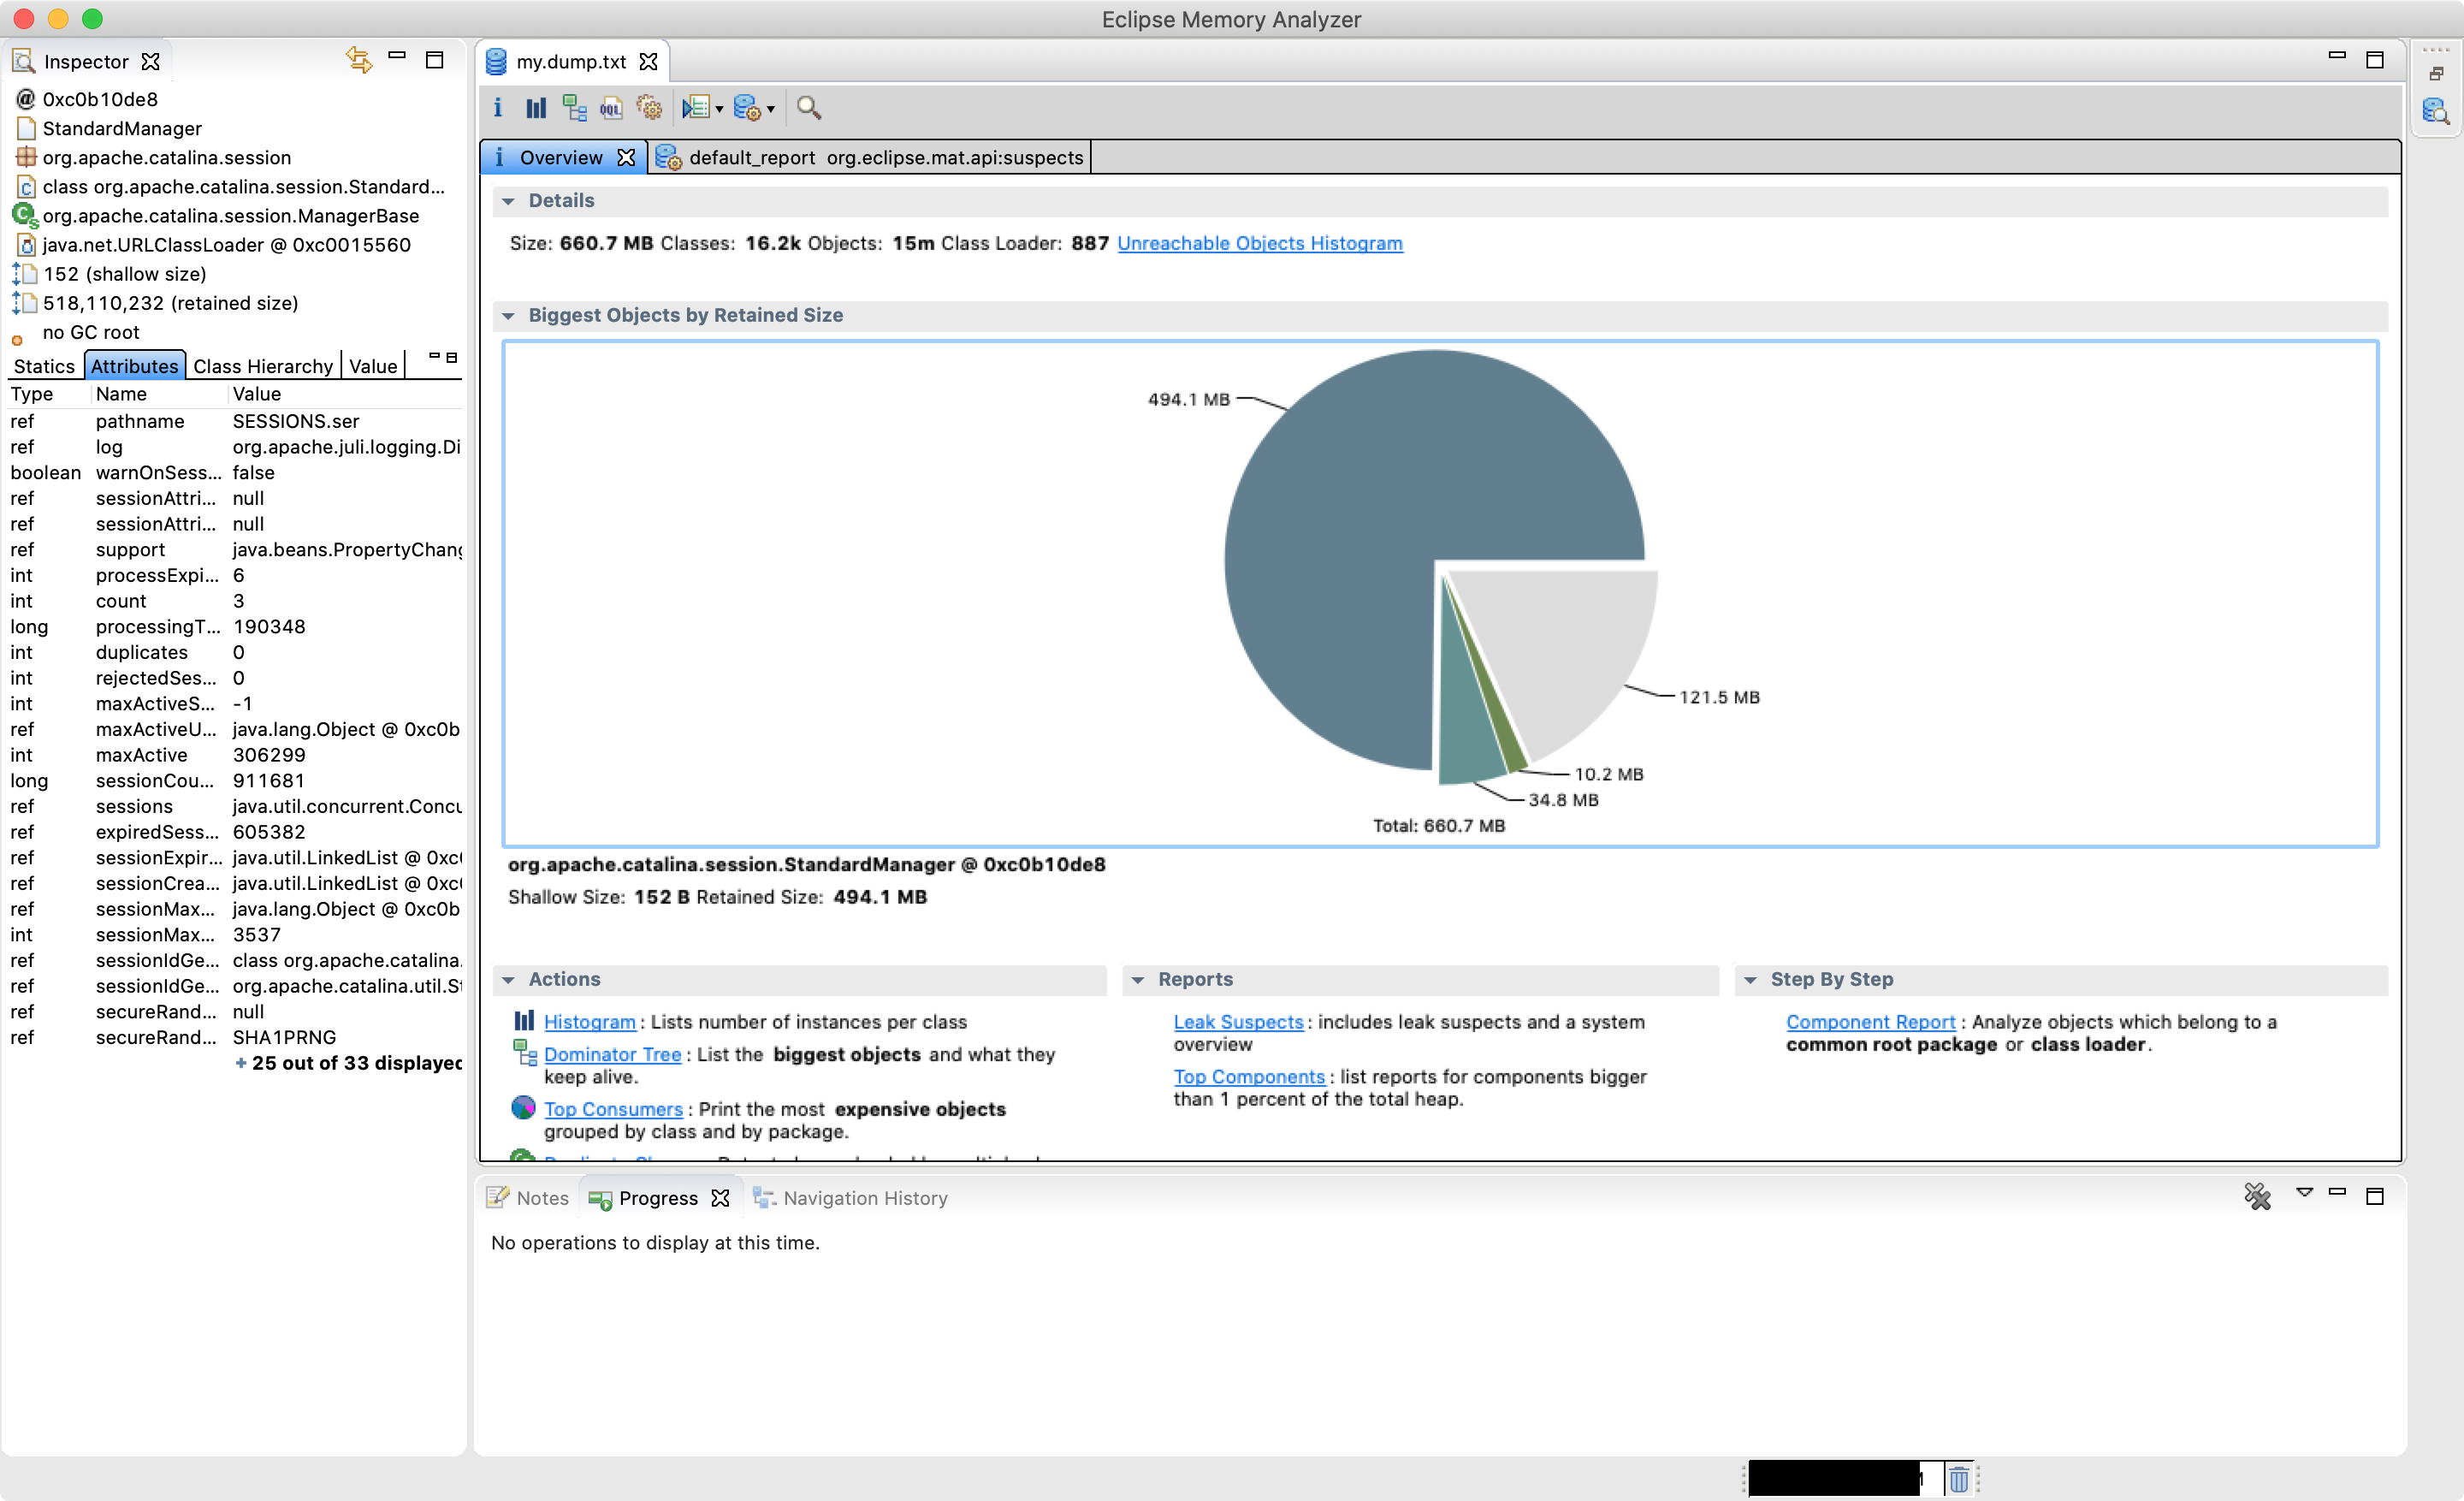Open the heap dump overview info icon
Viewport: 2464px width, 1501px height.
[x=498, y=108]
